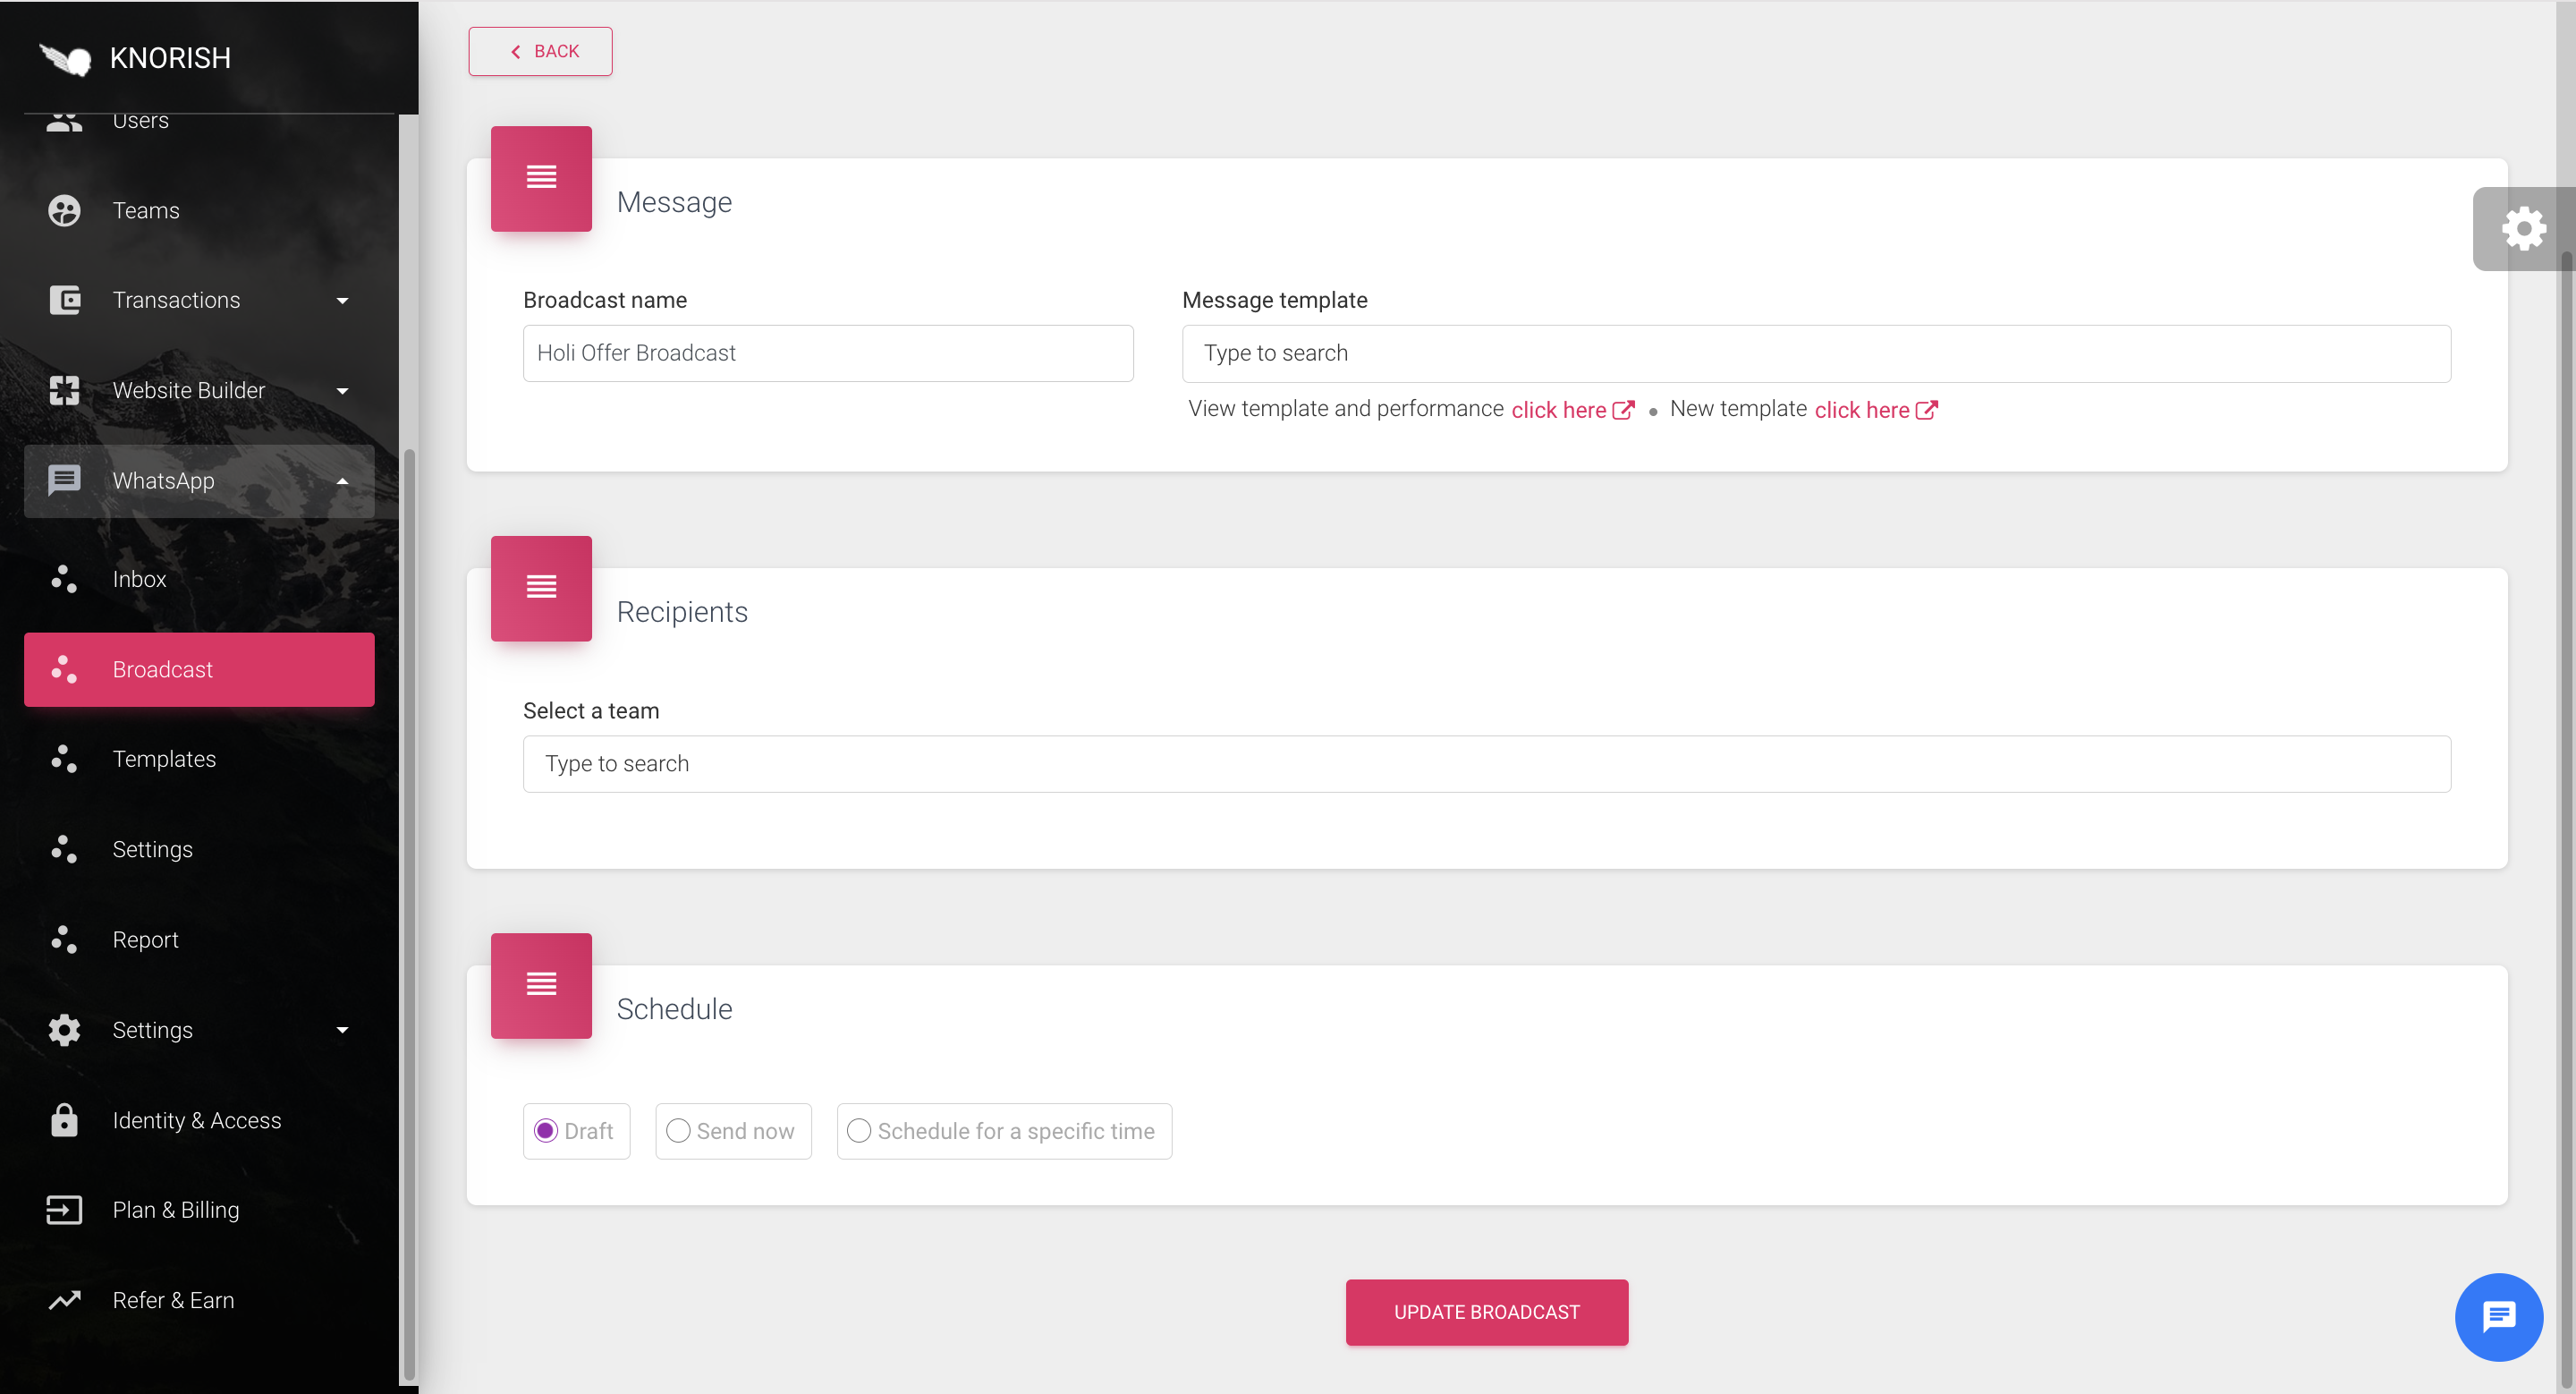Choose Schedule for a specific time

pos(859,1131)
